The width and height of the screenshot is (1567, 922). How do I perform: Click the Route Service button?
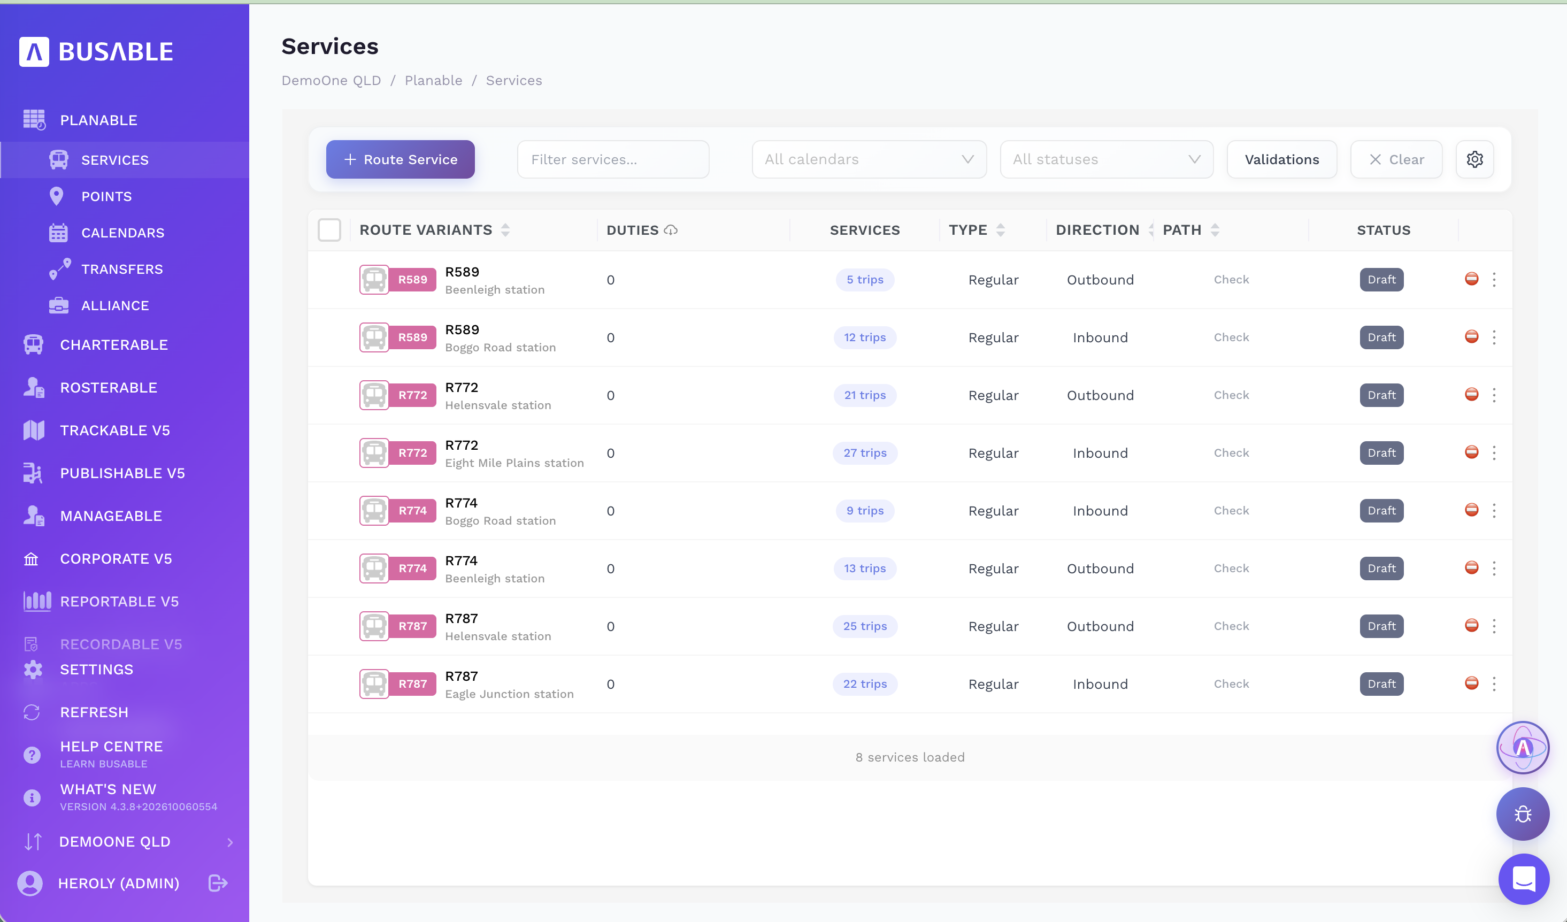pos(400,159)
